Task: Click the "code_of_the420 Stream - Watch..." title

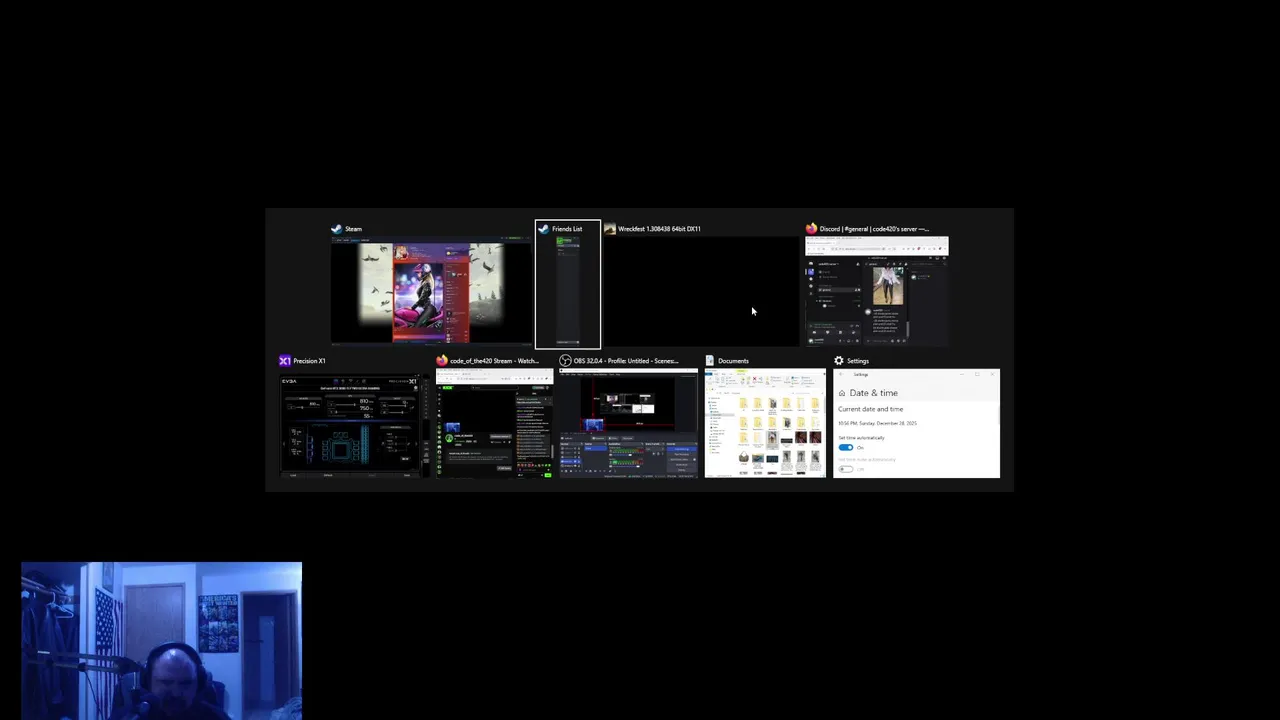Action: [495, 361]
